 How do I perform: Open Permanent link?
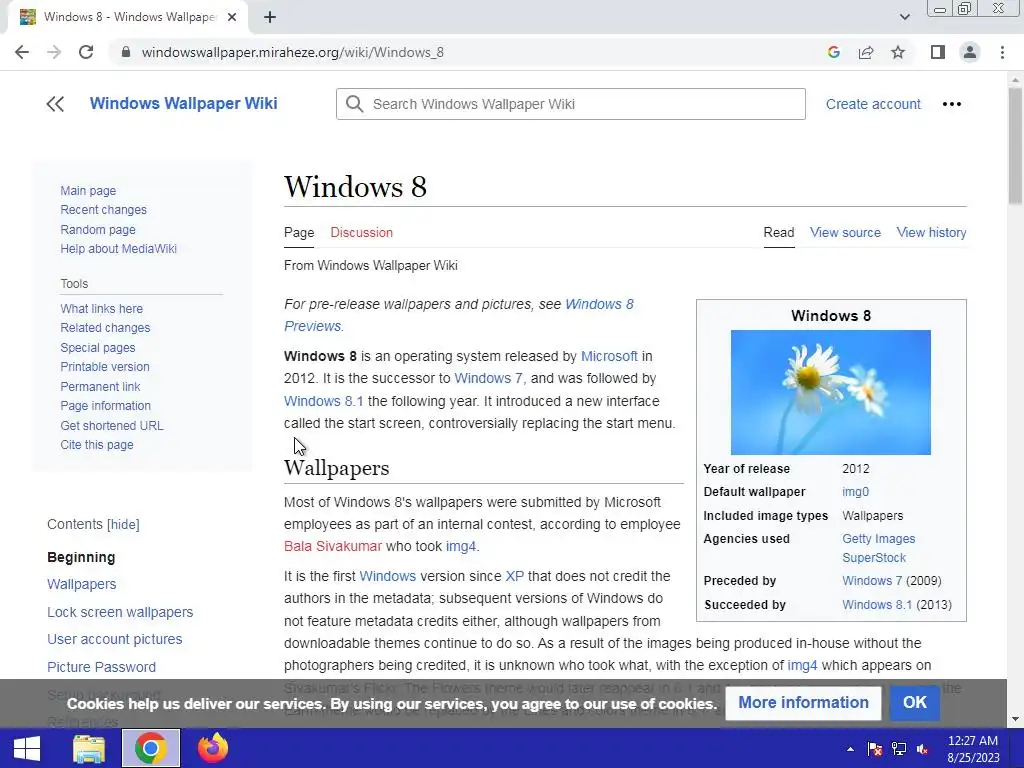[100, 386]
